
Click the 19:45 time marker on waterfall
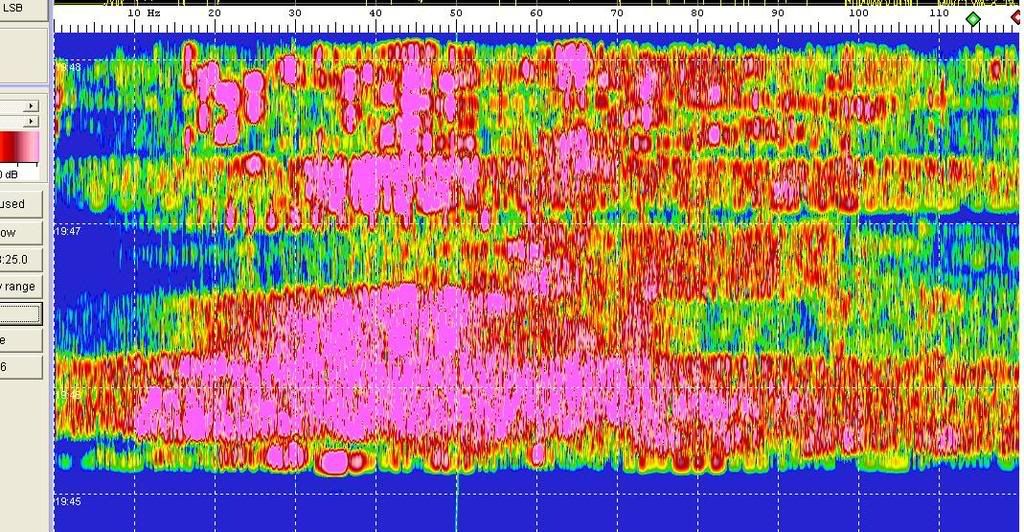[68, 502]
